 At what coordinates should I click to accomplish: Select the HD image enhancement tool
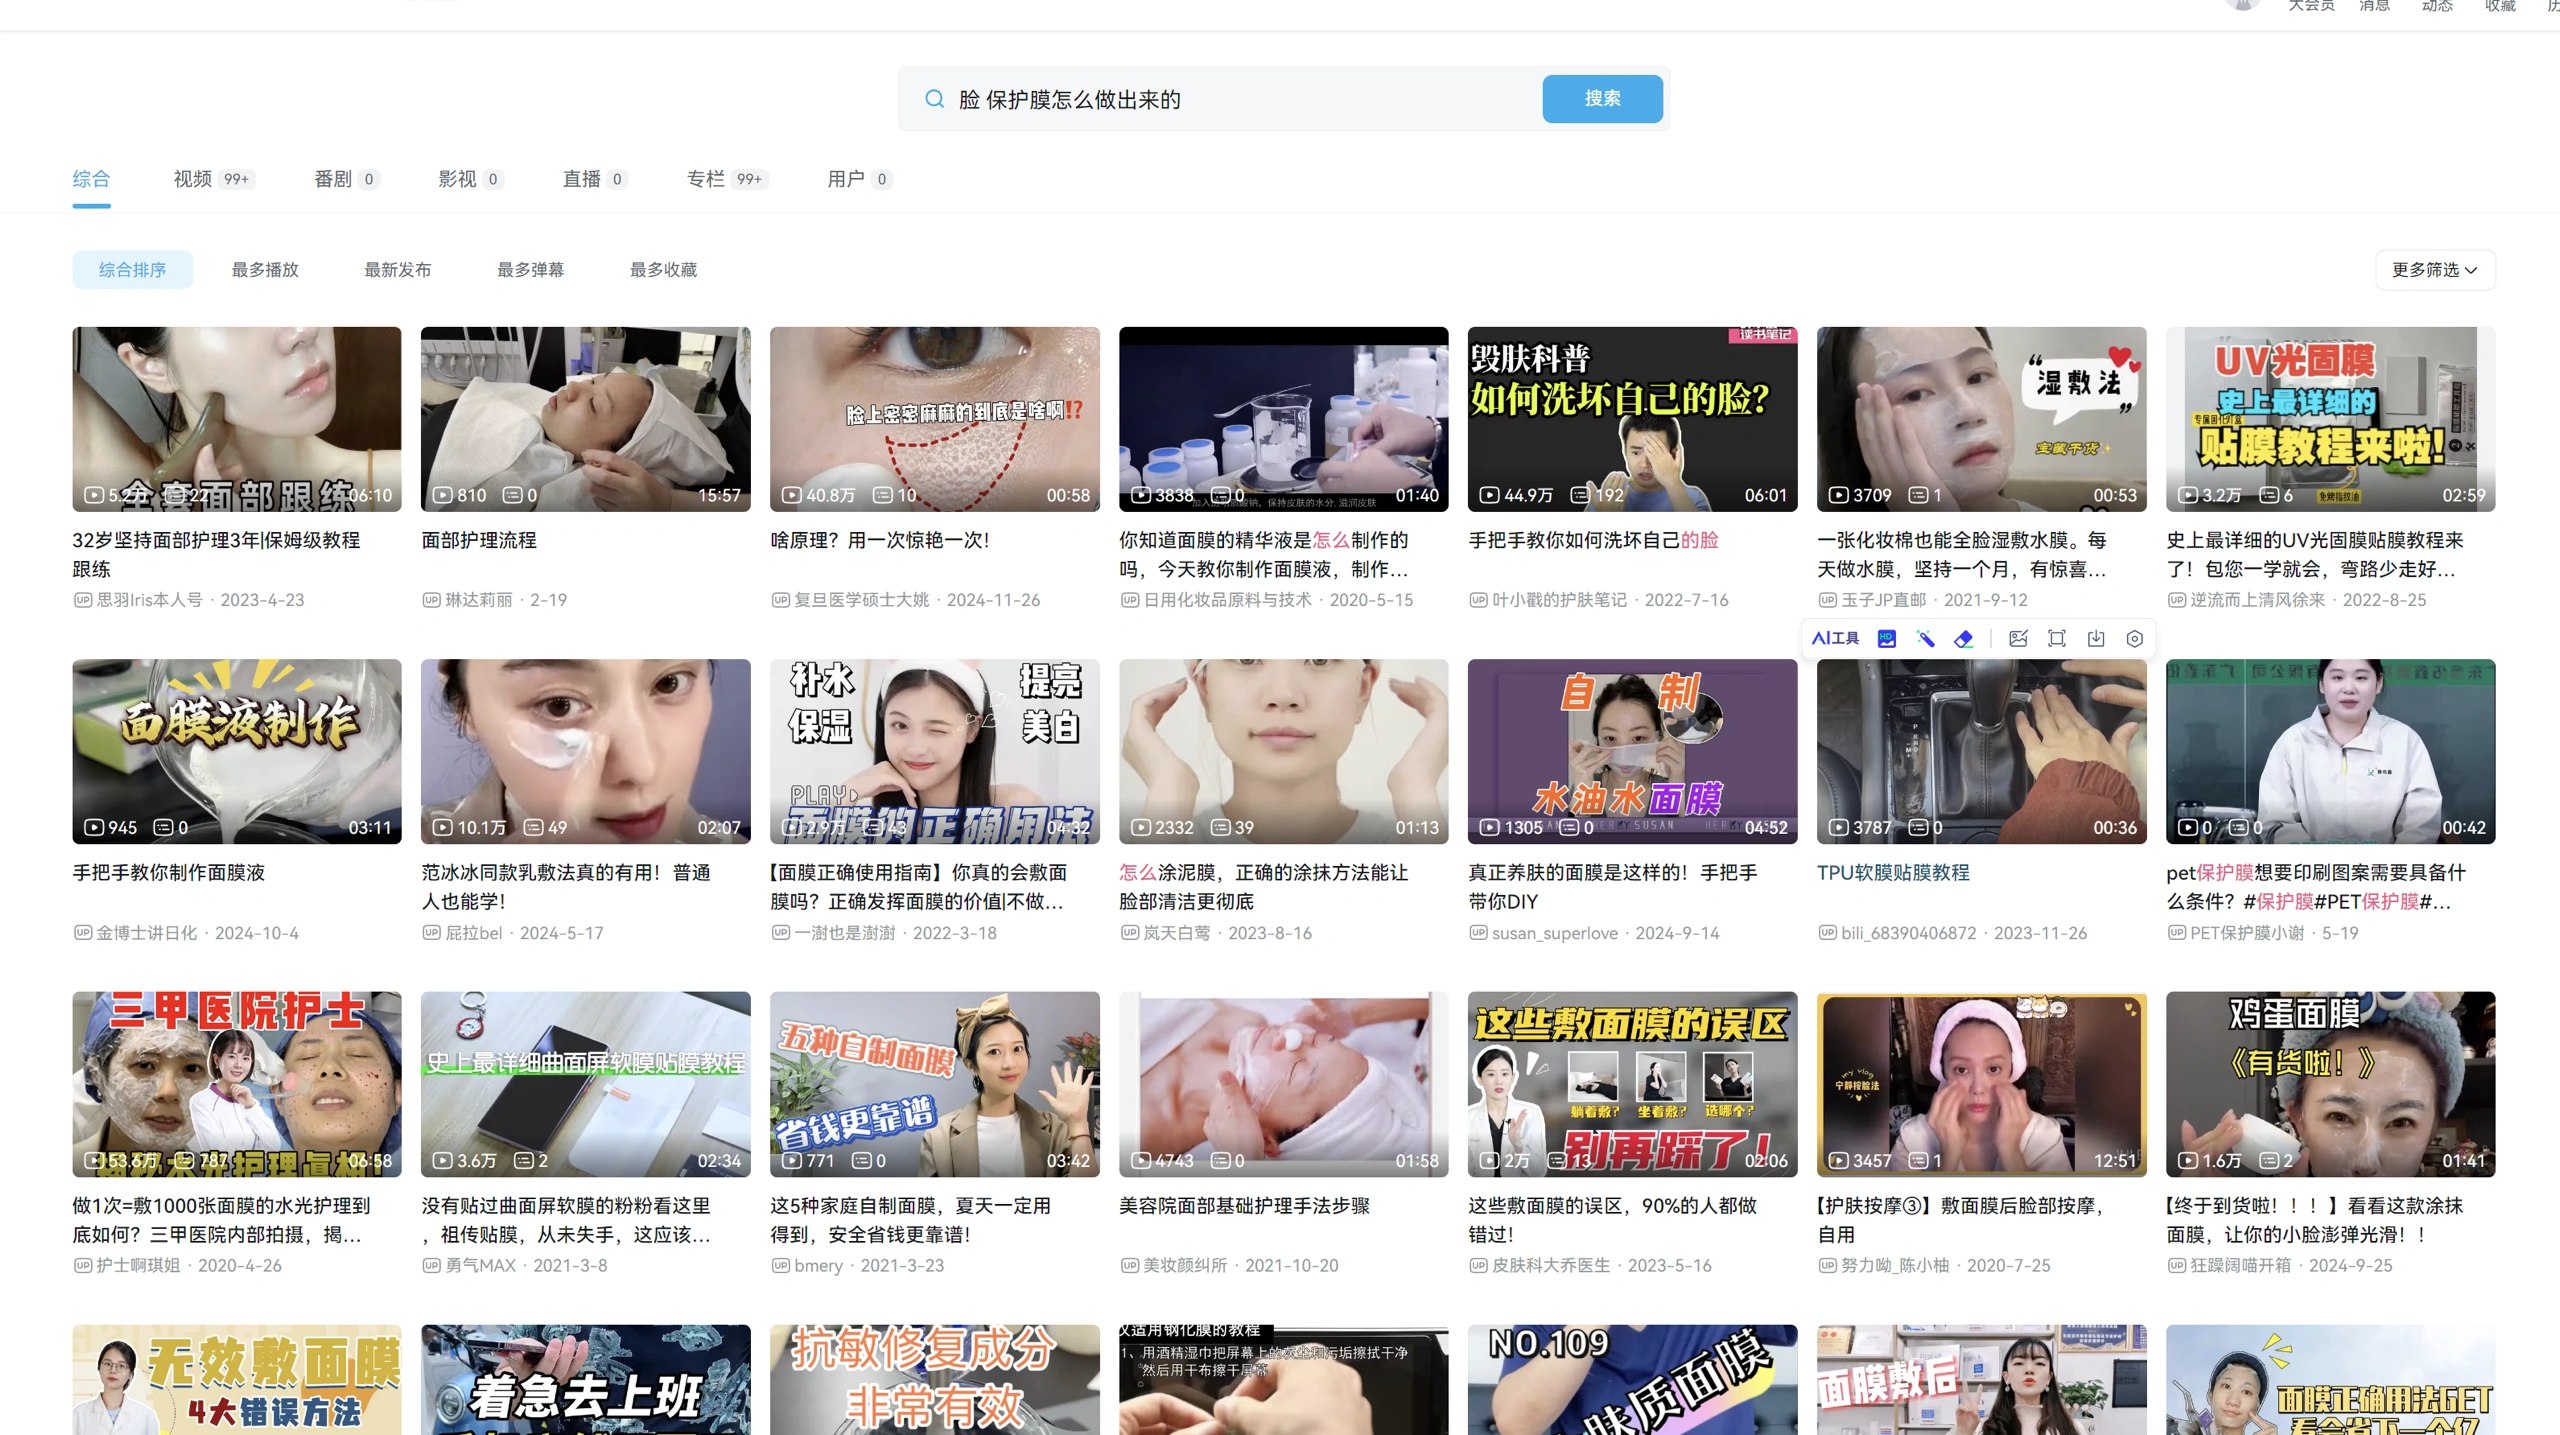(1886, 638)
